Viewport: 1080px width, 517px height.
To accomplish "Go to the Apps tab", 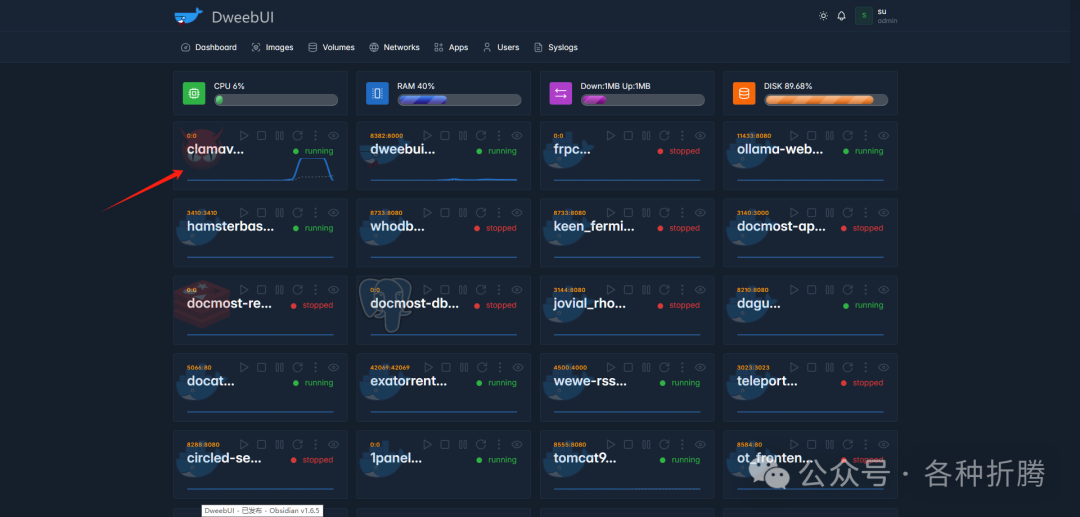I will [451, 48].
